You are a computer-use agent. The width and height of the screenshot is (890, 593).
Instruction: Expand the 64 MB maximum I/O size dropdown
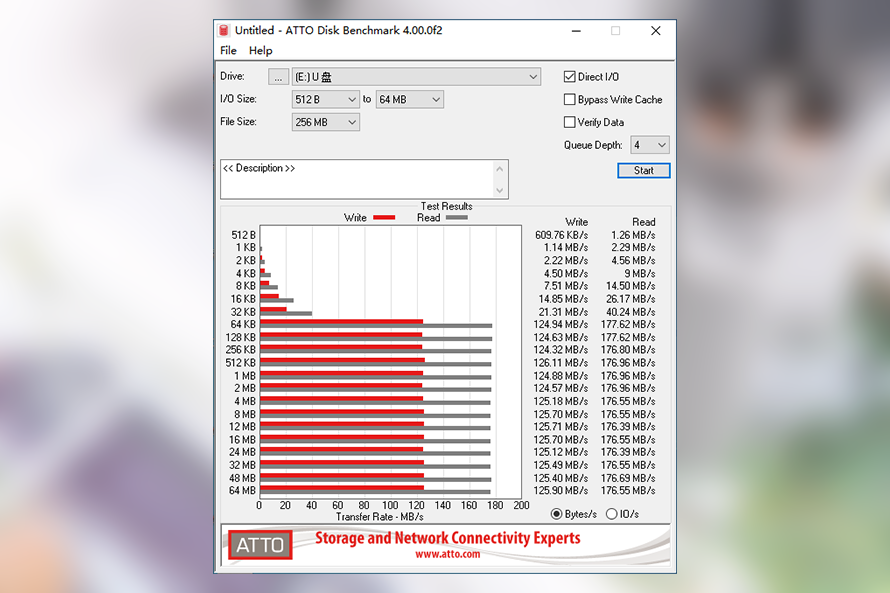pyautogui.click(x=436, y=100)
